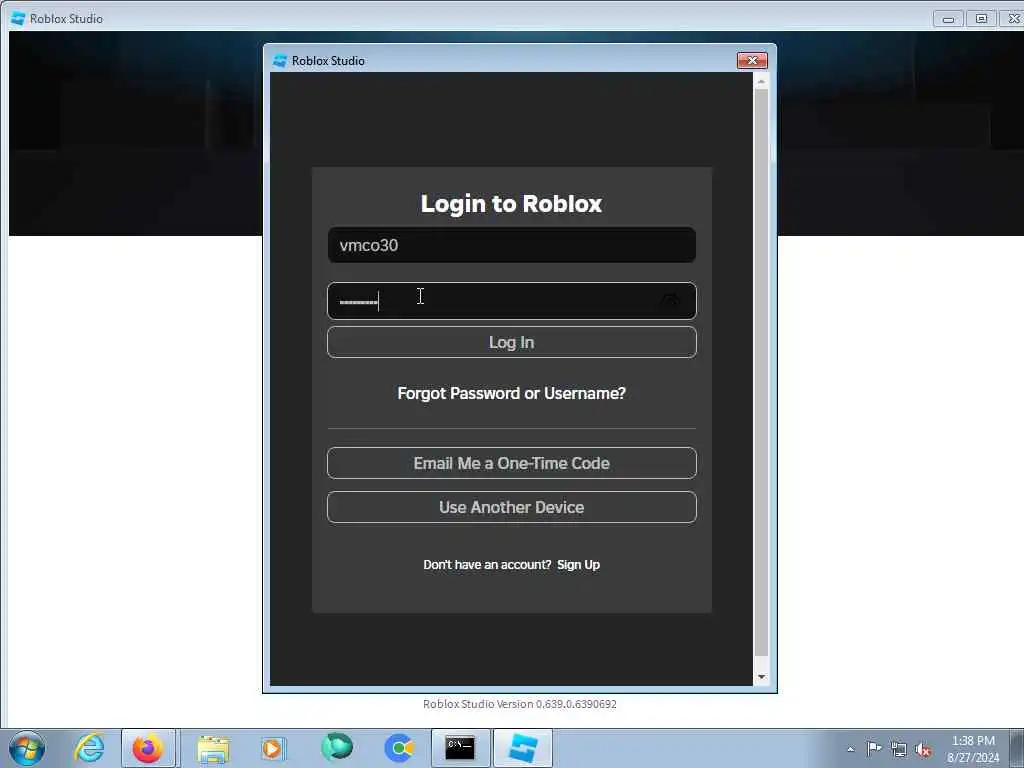Image resolution: width=1024 pixels, height=768 pixels.
Task: Click scrollbar up arrow in login dialog
Action: (761, 81)
